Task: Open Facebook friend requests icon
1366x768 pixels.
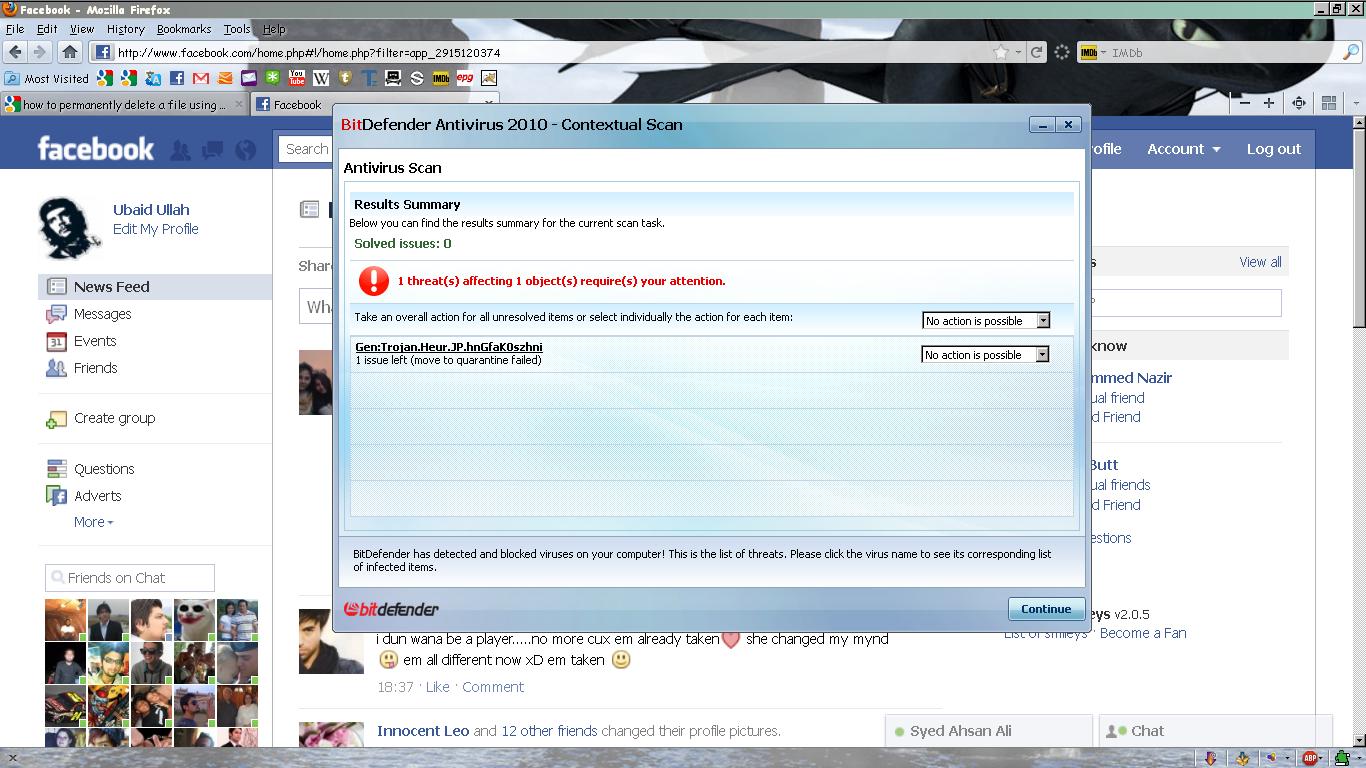Action: (180, 150)
